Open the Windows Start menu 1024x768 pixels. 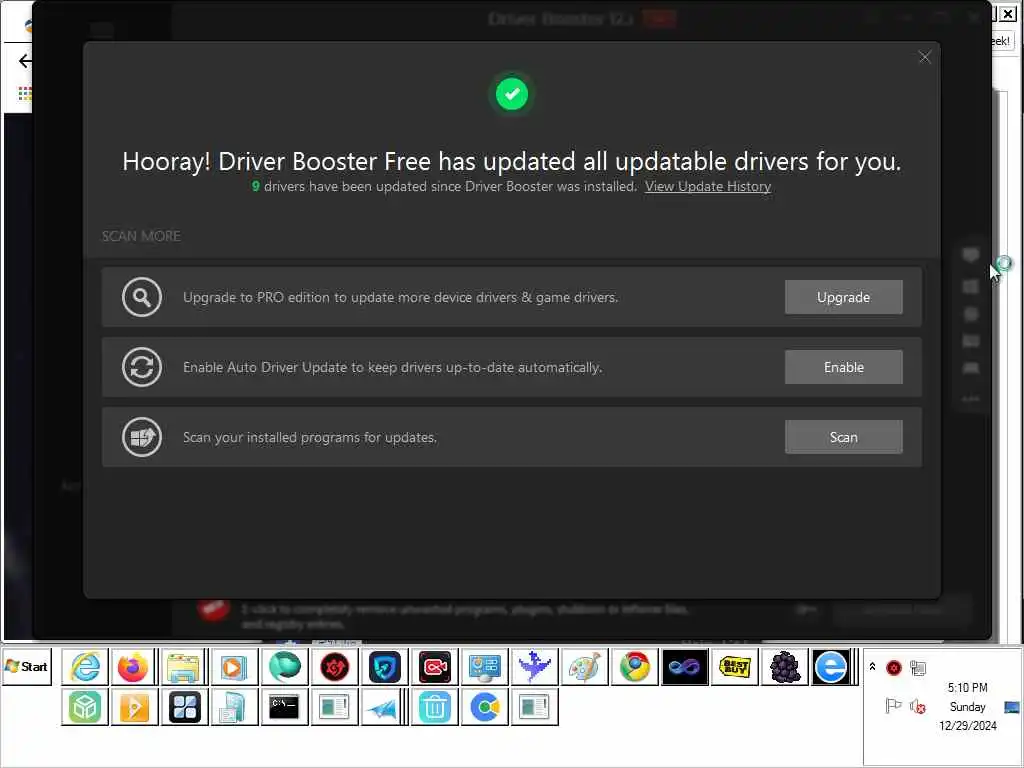pos(27,667)
